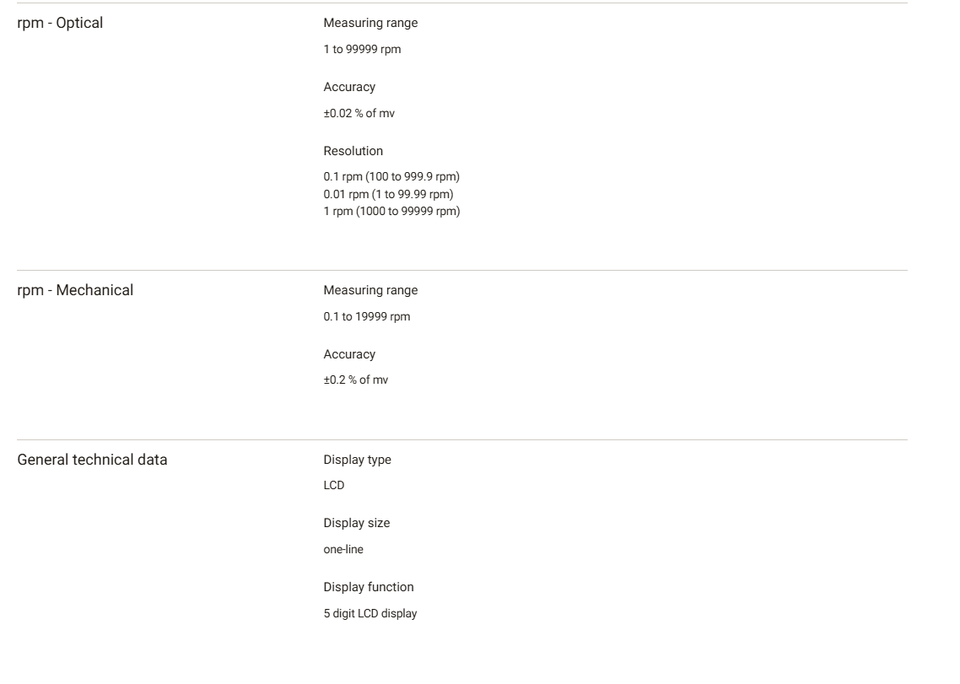
Task: Click the 1 to 99999 rpm value
Action: [x=362, y=50]
